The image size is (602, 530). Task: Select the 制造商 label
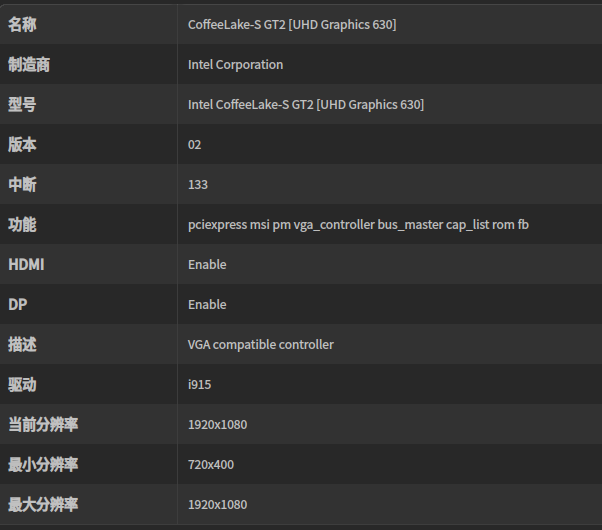click(29, 65)
